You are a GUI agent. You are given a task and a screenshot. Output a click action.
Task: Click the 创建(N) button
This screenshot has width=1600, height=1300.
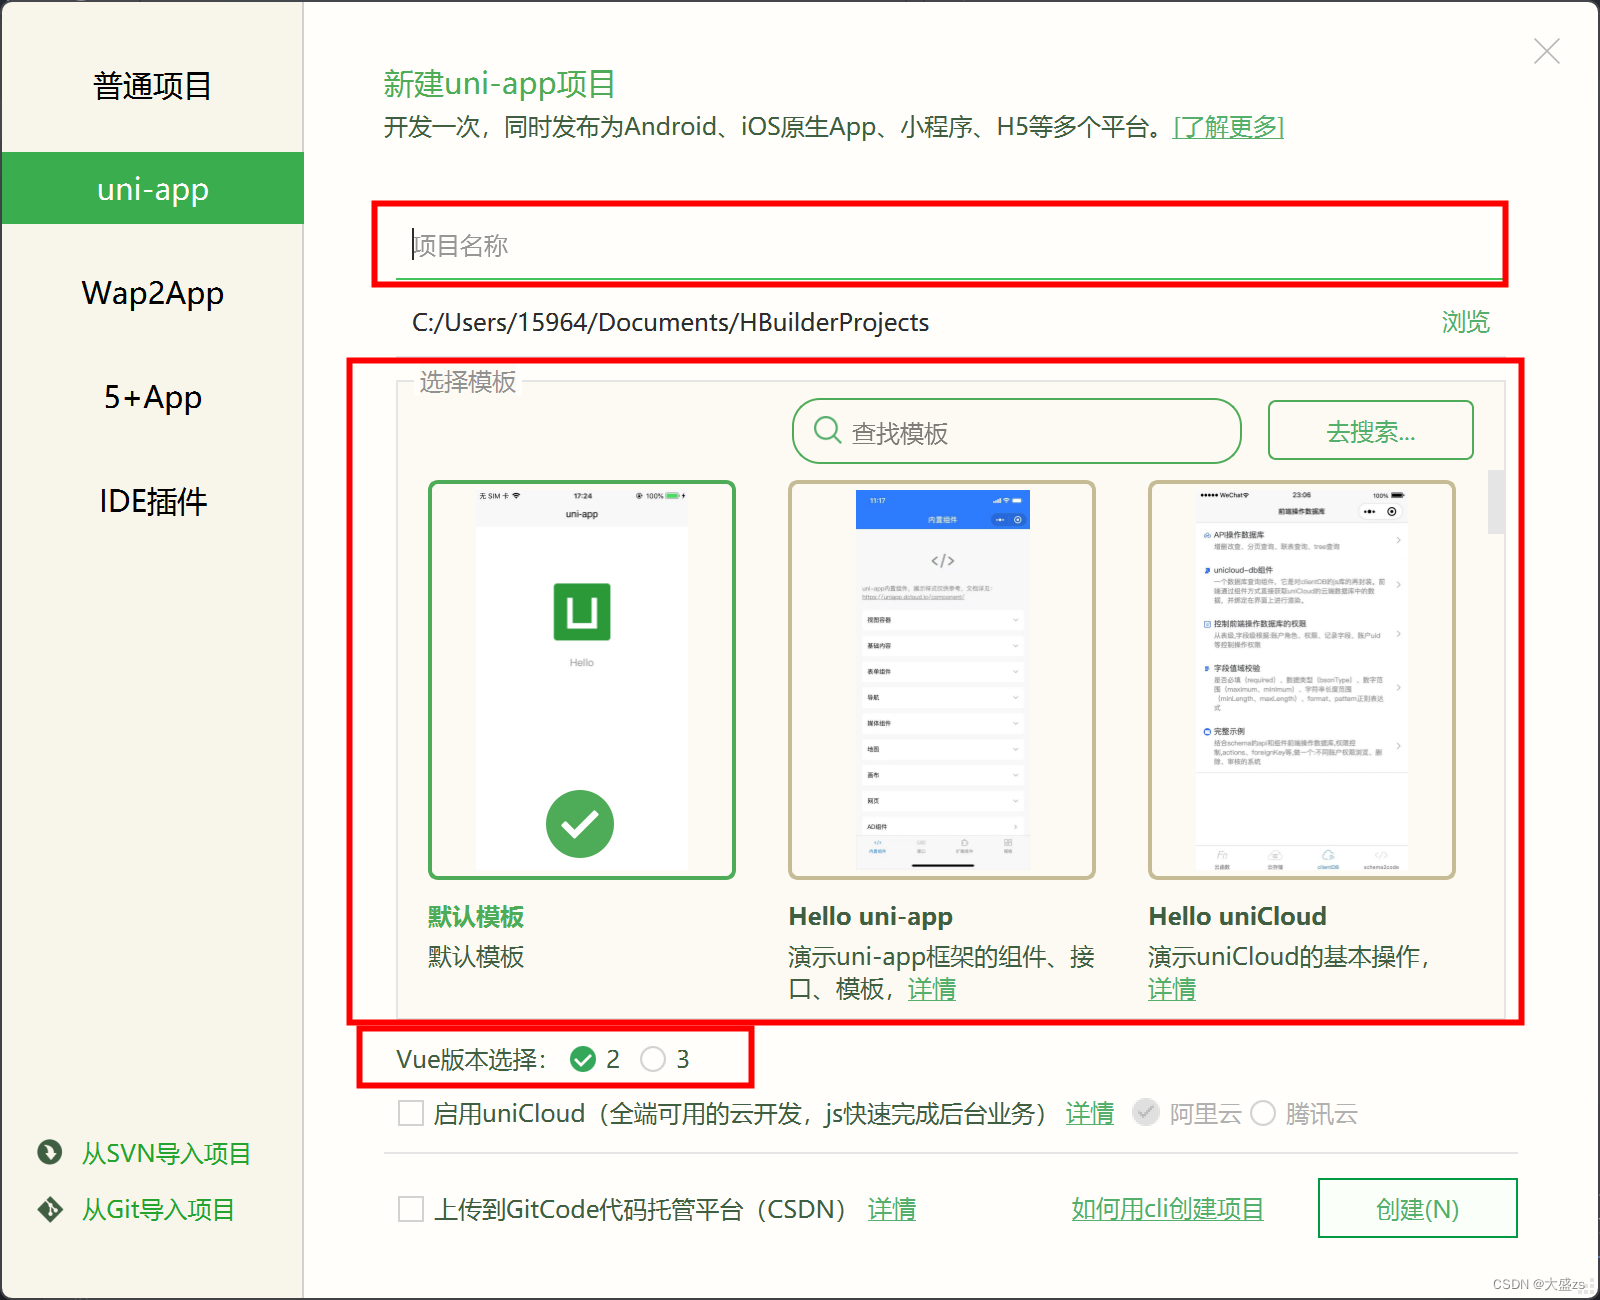coord(1417,1208)
